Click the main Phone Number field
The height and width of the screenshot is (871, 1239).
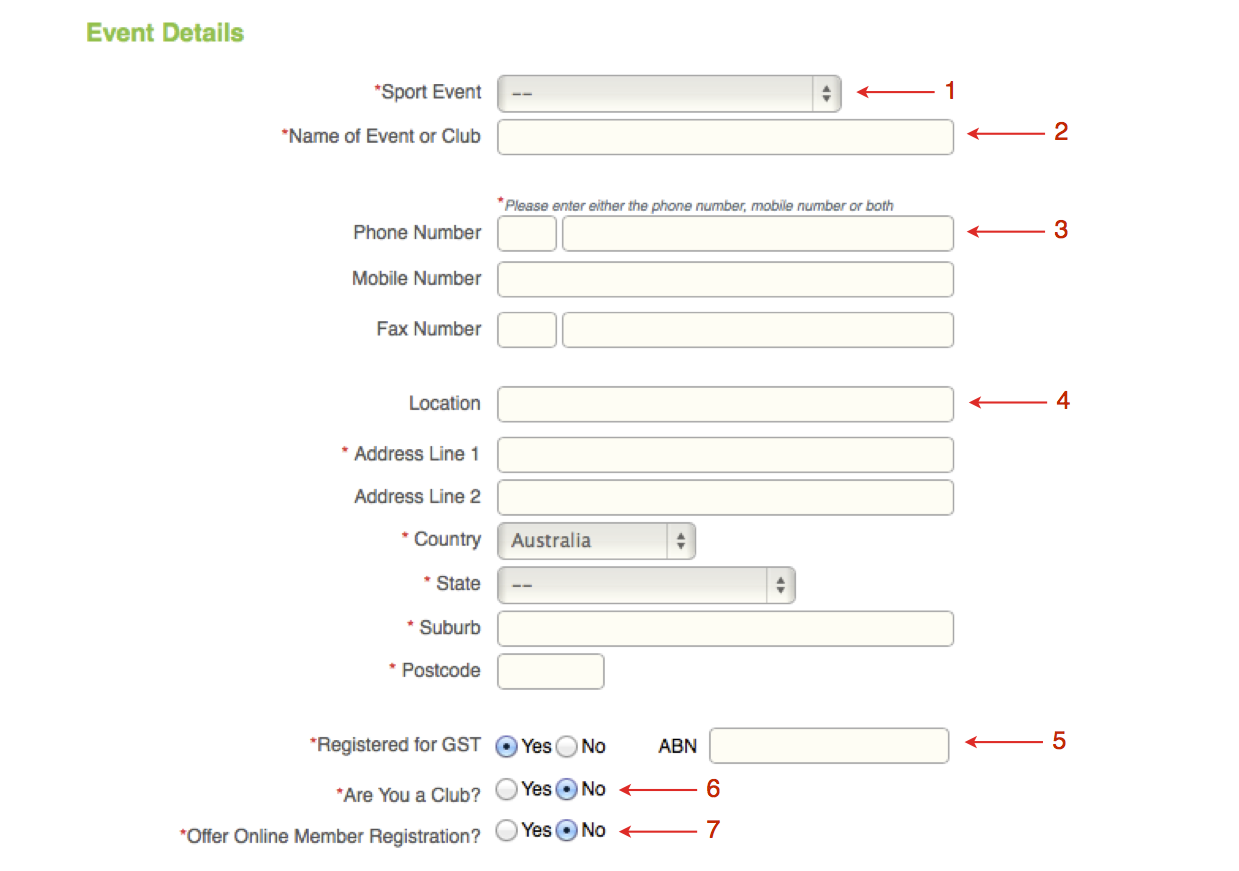[757, 233]
